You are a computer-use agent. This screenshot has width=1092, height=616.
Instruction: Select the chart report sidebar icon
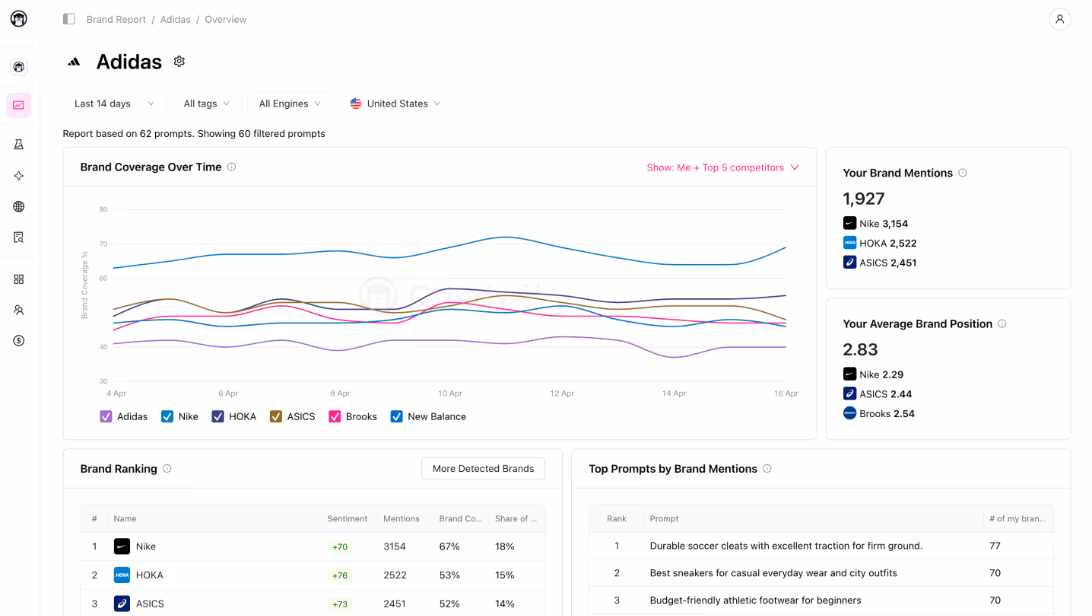pos(19,105)
